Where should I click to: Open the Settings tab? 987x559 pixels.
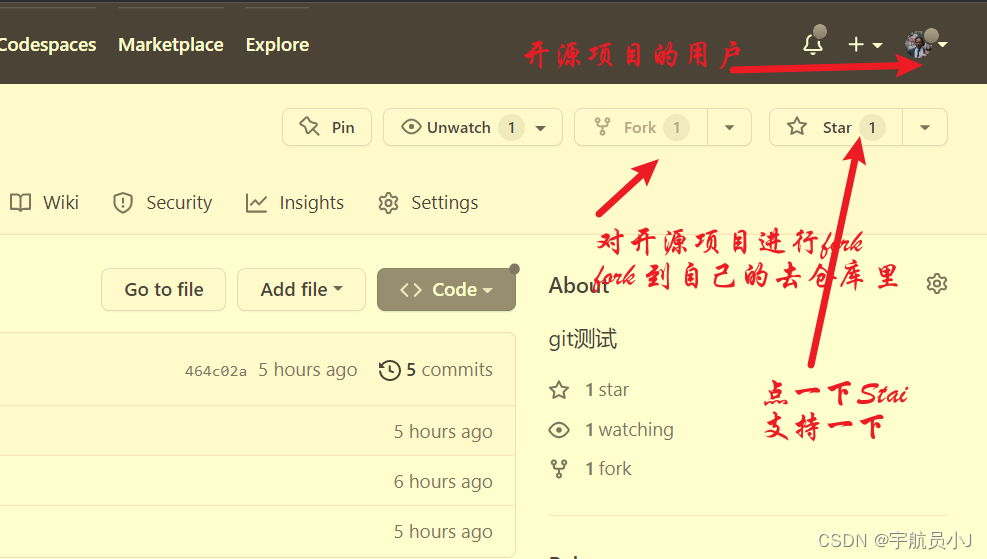[x=428, y=203]
